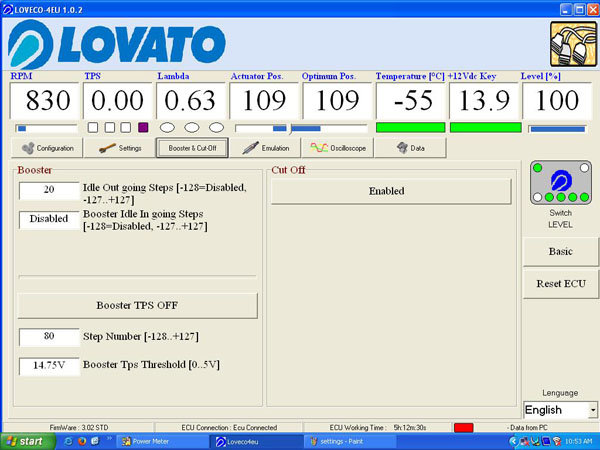Image resolution: width=600 pixels, height=450 pixels.
Task: Click the purple TPS indicator box
Action: click(142, 128)
